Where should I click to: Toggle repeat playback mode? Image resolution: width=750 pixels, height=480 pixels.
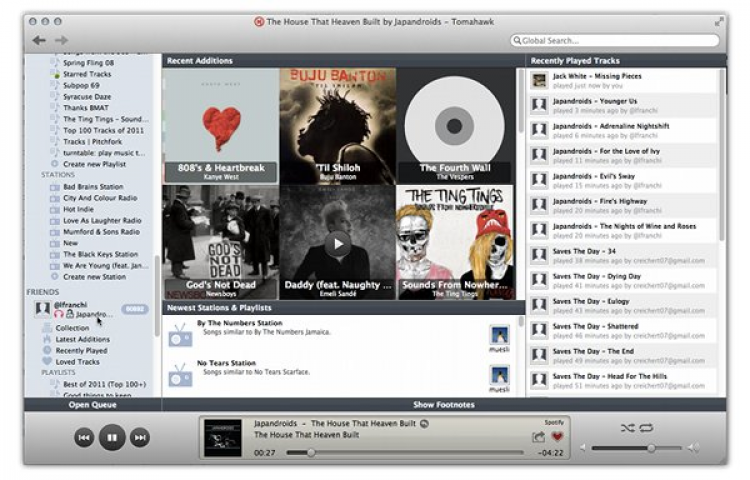646,427
